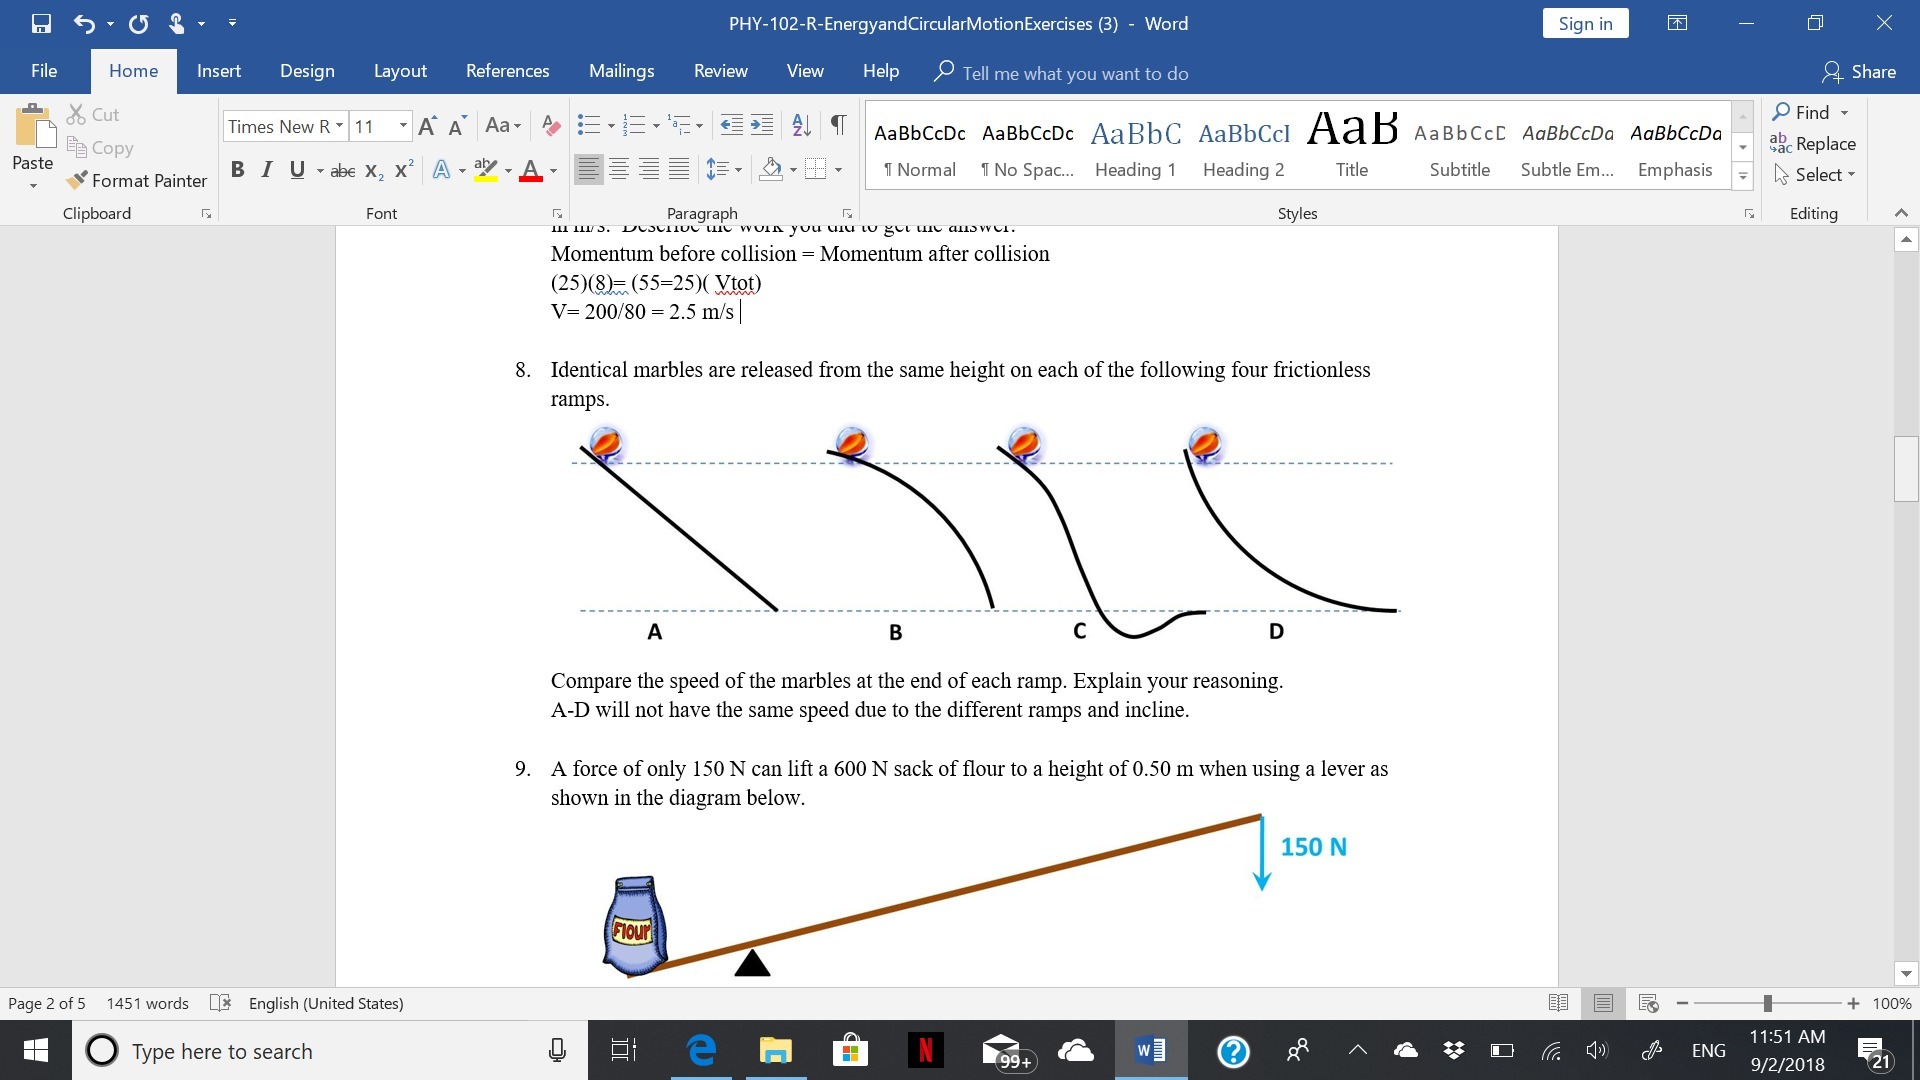Click Replace in the Editing group
Image resolution: width=1920 pixels, height=1080 pixels.
pyautogui.click(x=1813, y=144)
